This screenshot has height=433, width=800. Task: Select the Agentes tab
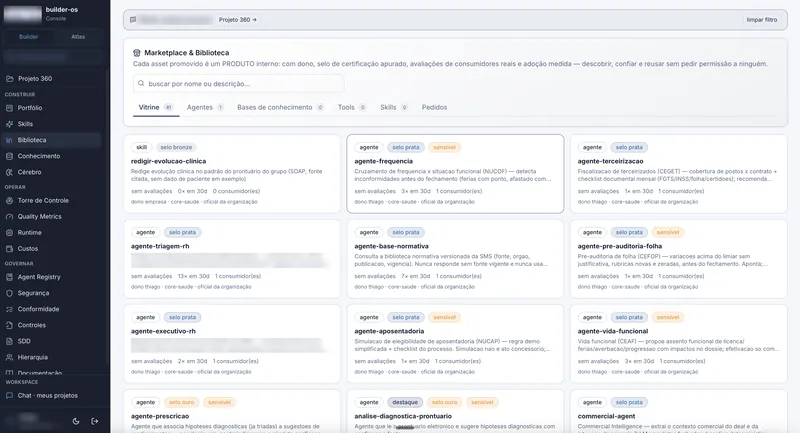[205, 107]
